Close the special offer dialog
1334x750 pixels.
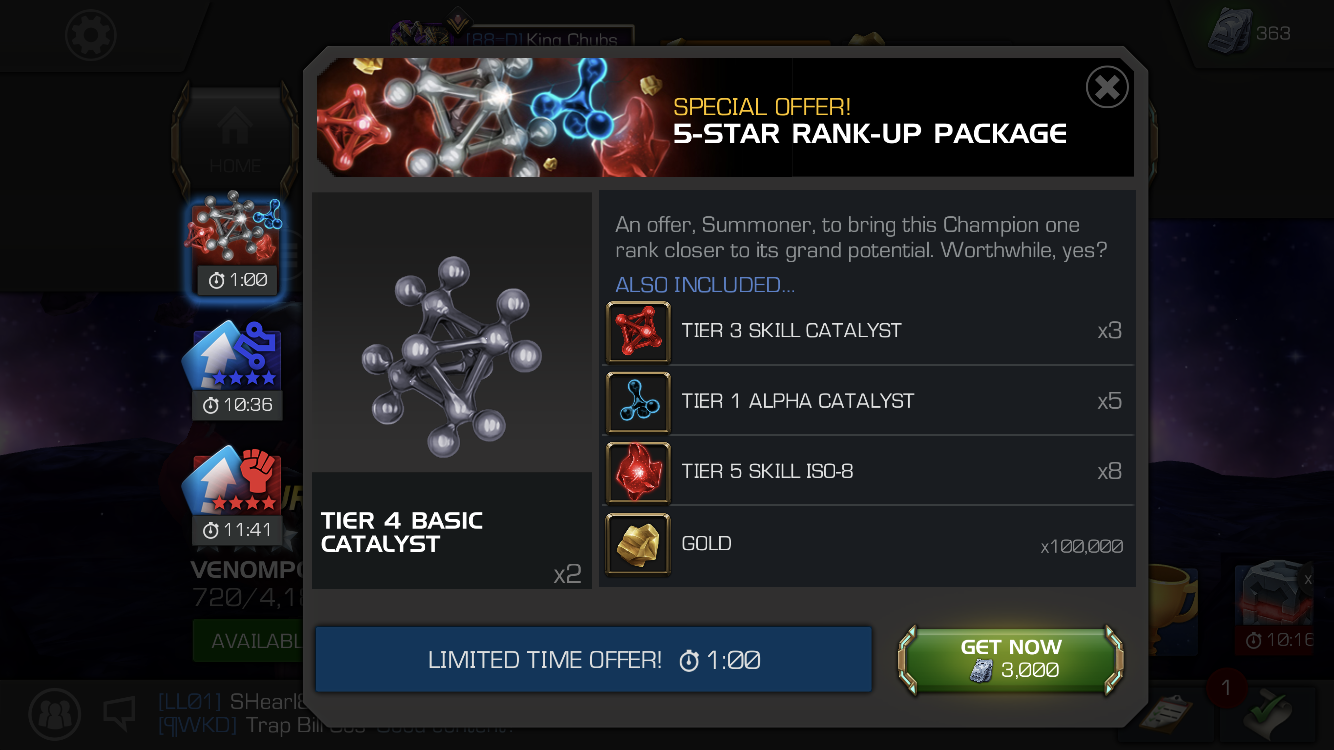(x=1107, y=87)
